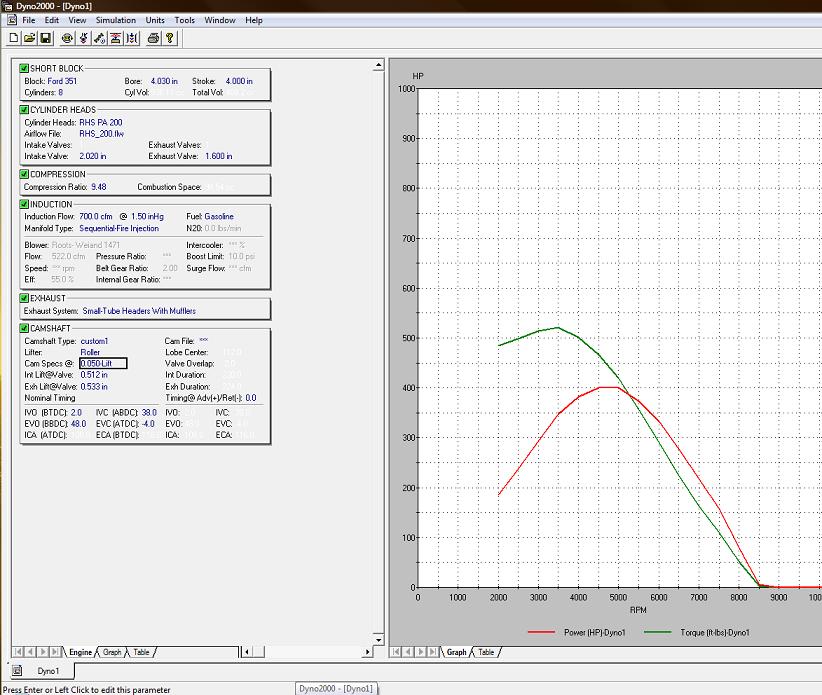Open Manifold Type Sequential-Fire Injection choice
822x695 pixels.
tap(119, 229)
